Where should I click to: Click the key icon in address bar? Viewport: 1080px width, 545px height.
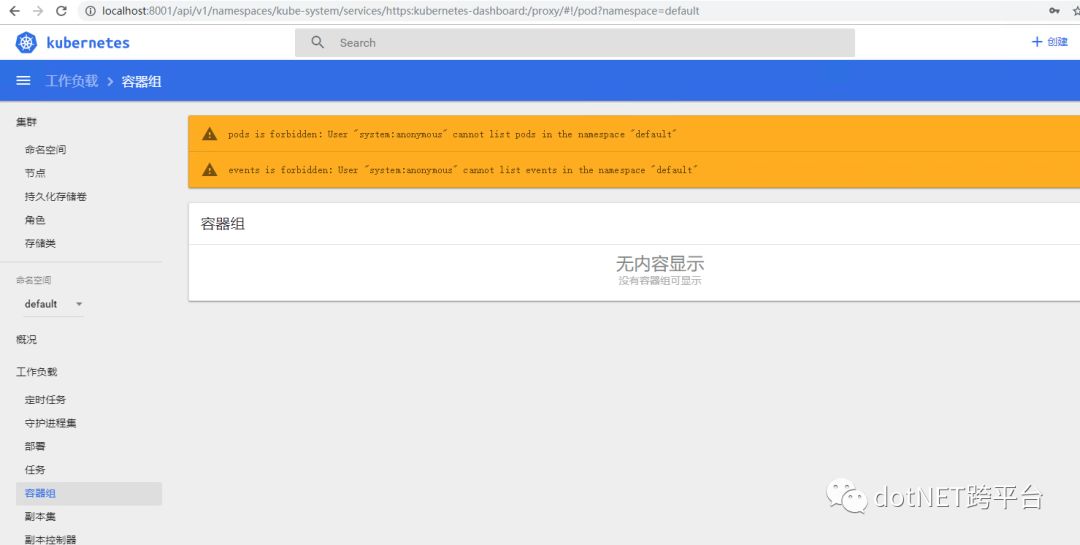tap(1055, 11)
